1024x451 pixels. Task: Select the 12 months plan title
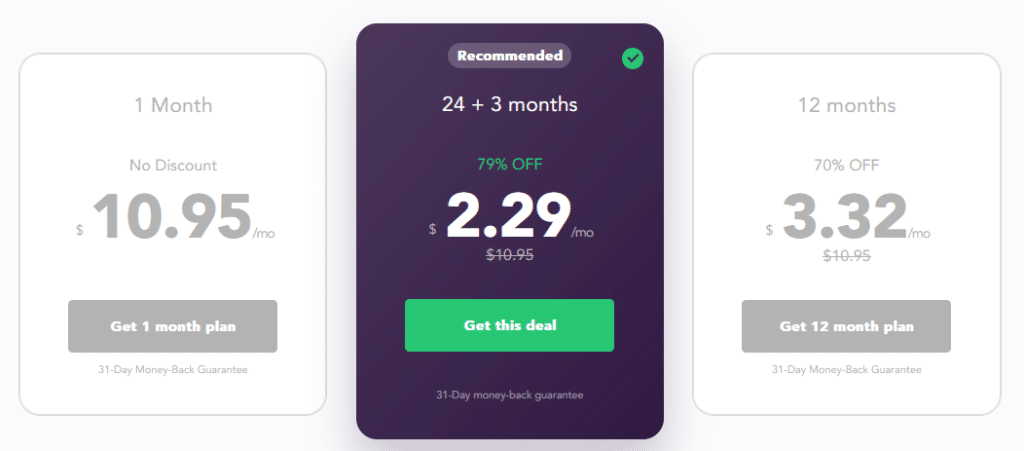[x=846, y=105]
